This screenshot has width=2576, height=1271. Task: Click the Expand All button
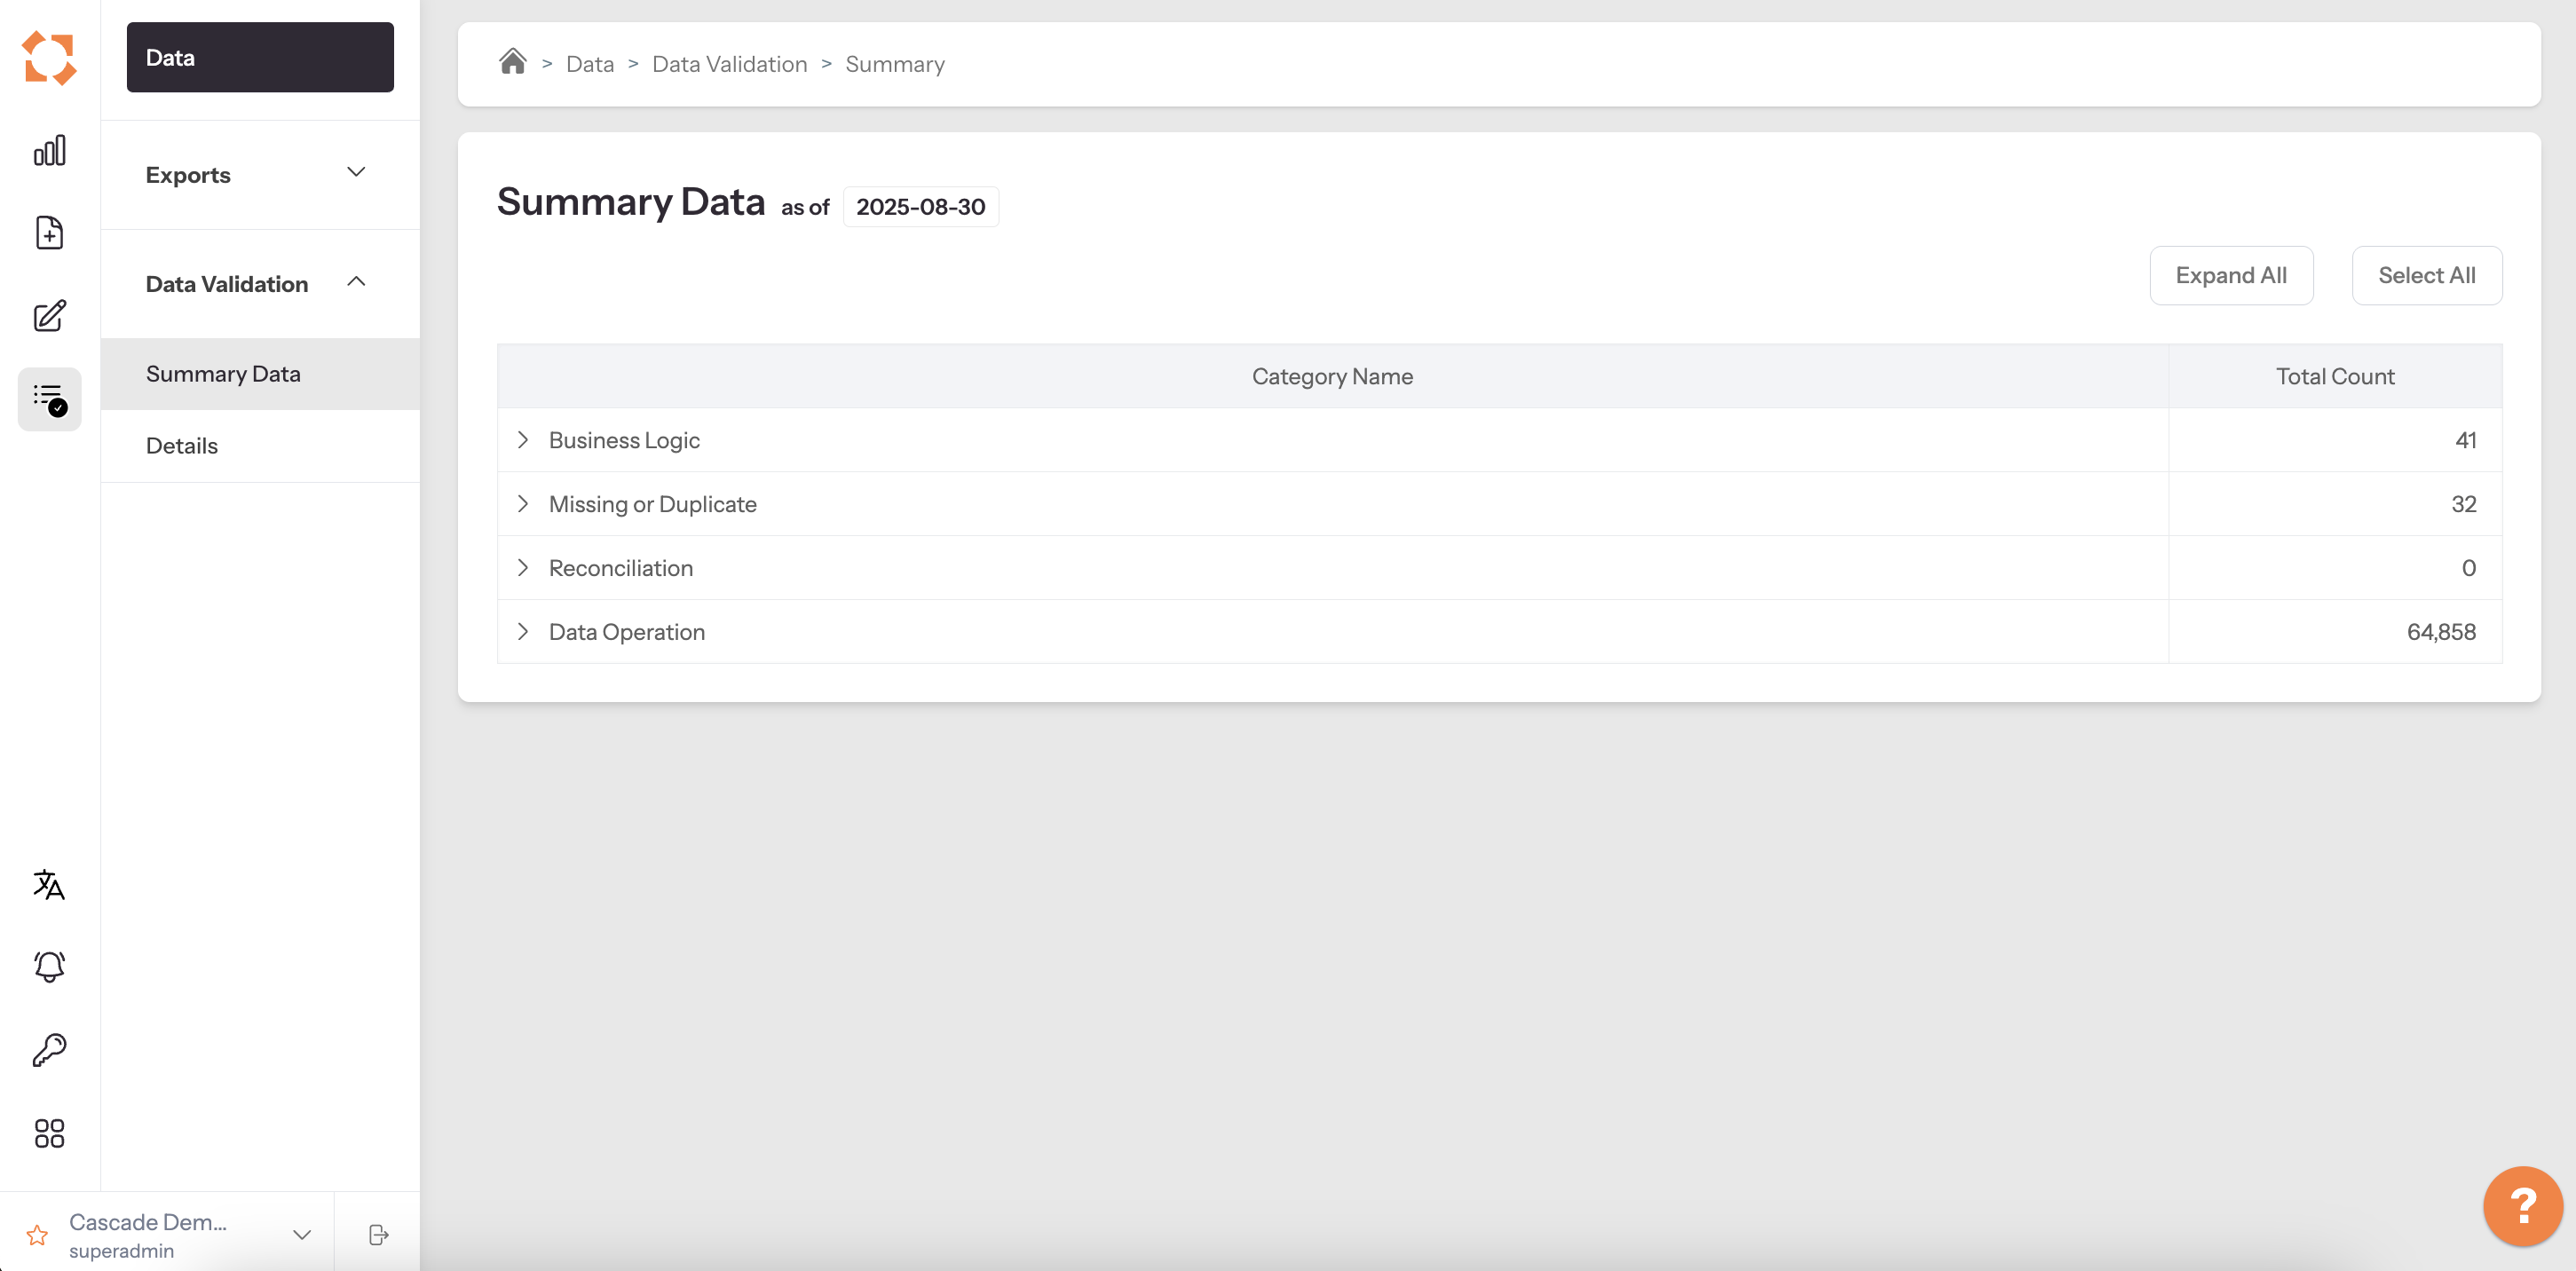[2230, 276]
